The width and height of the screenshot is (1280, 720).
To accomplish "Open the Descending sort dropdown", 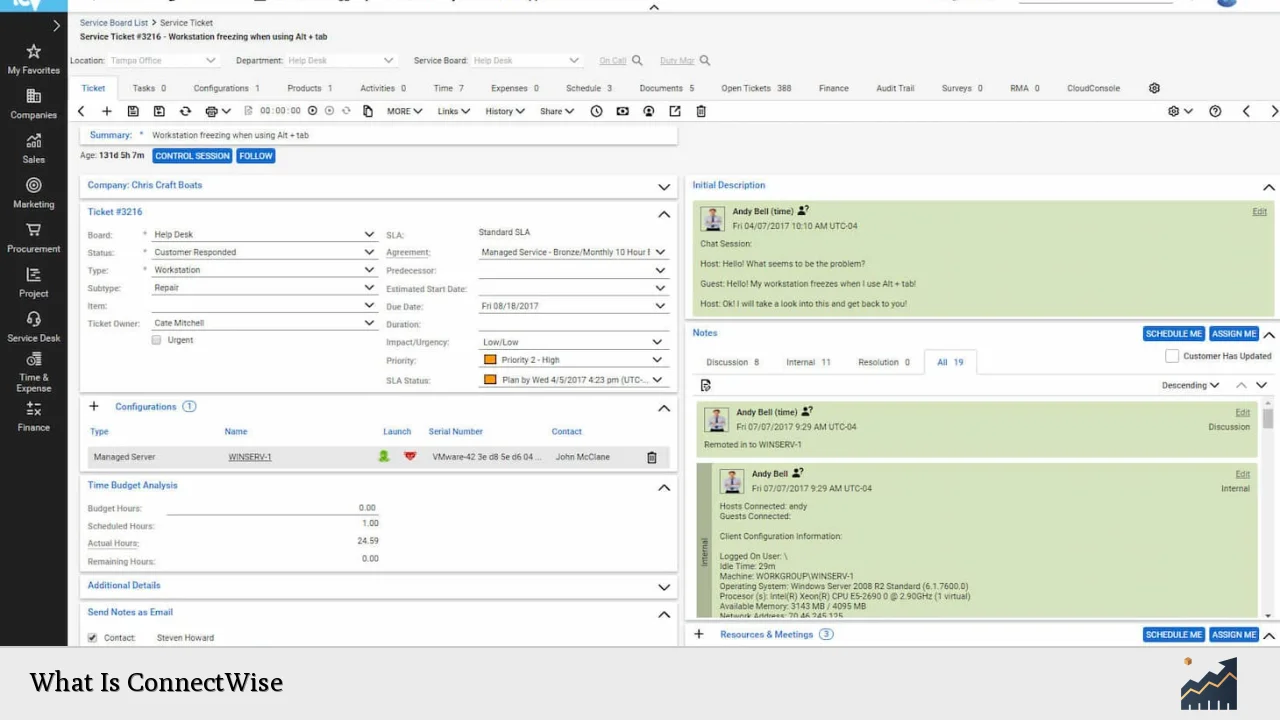I will [1190, 385].
